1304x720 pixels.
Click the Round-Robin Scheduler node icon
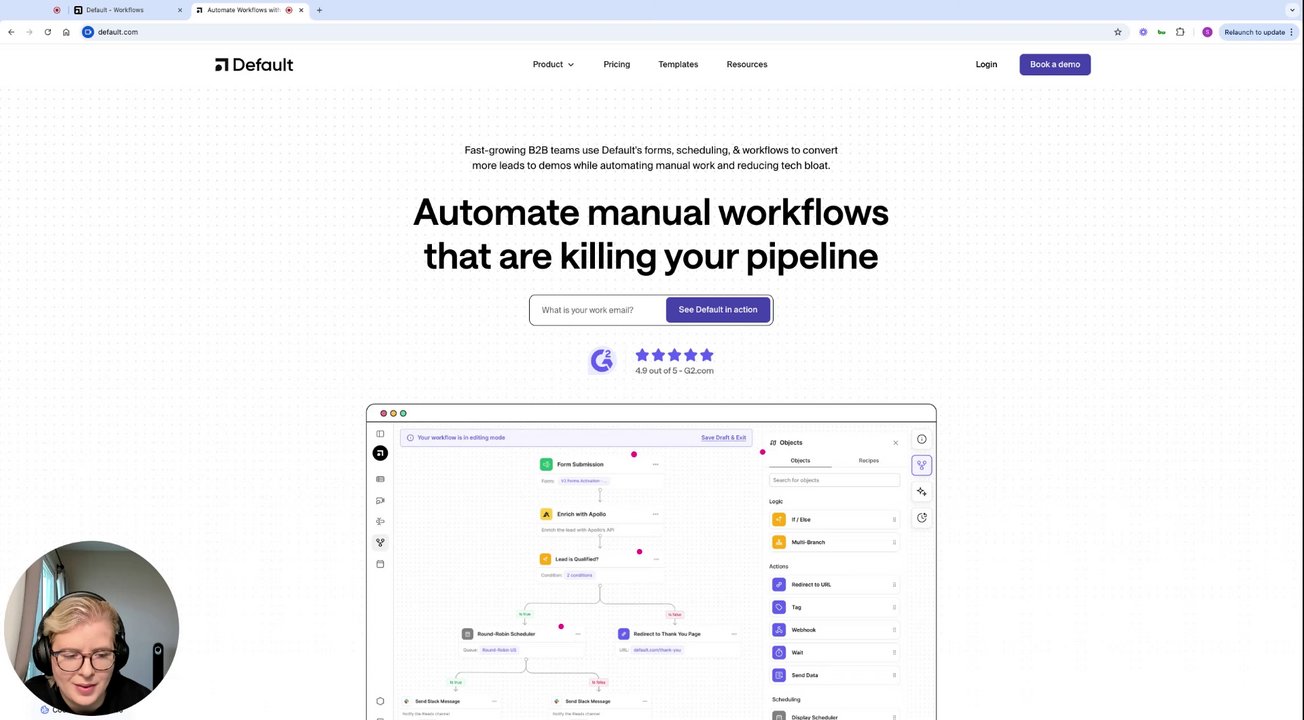click(x=467, y=634)
